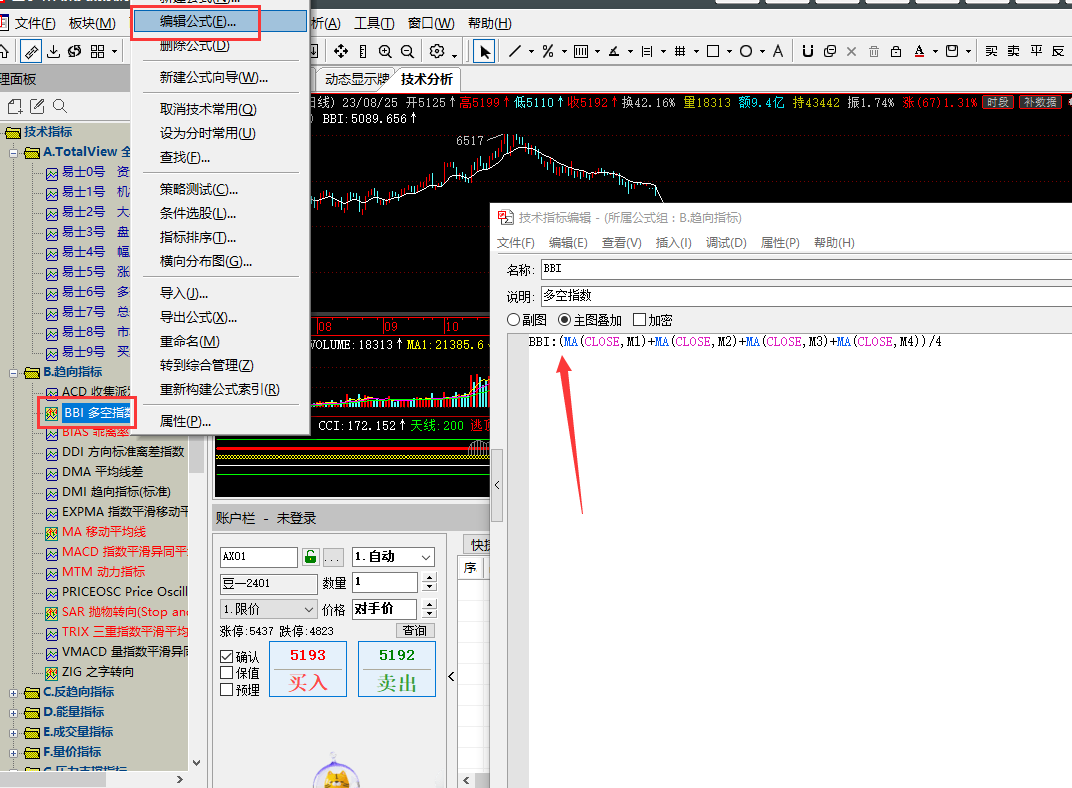
Task: Click the four-way move arrows icon
Action: tap(340, 51)
